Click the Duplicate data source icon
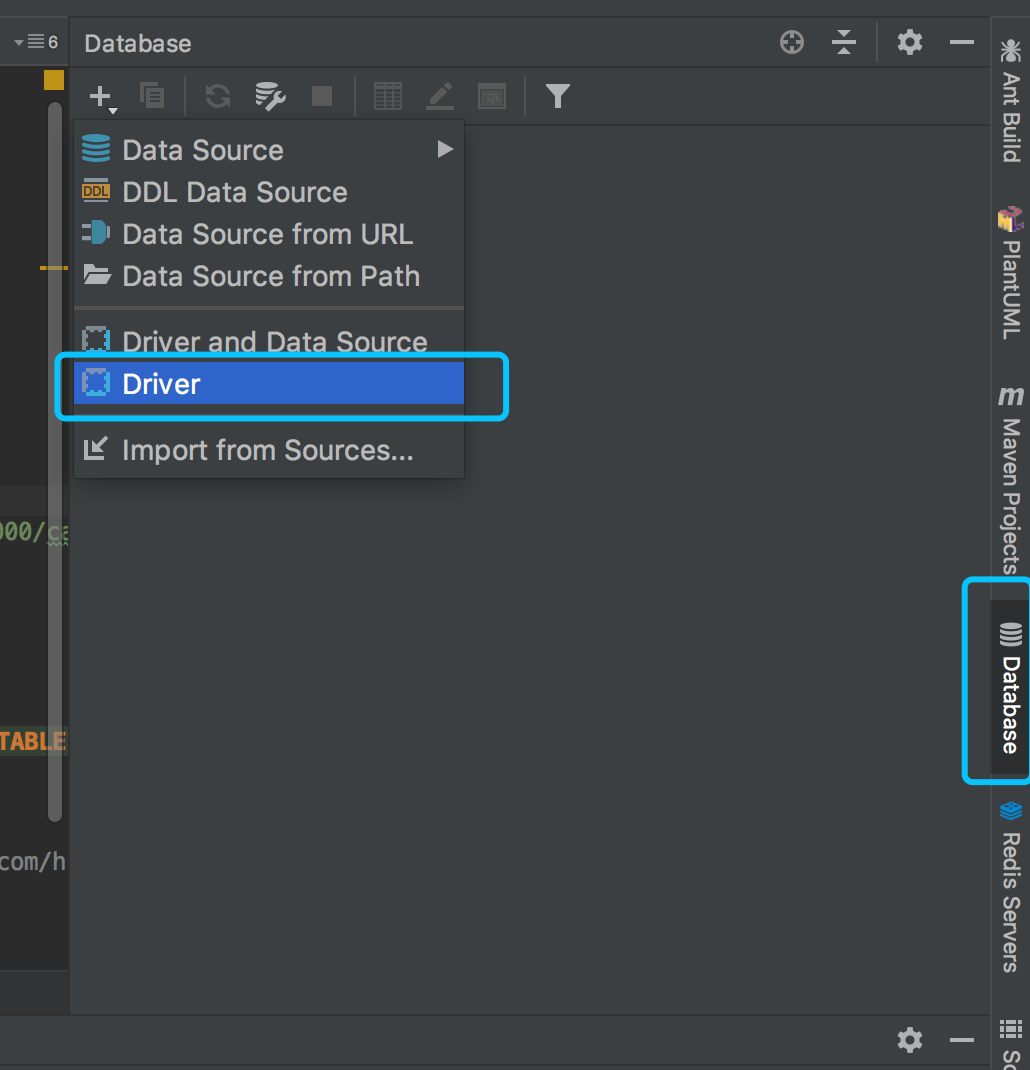The image size is (1030, 1070). pyautogui.click(x=152, y=96)
